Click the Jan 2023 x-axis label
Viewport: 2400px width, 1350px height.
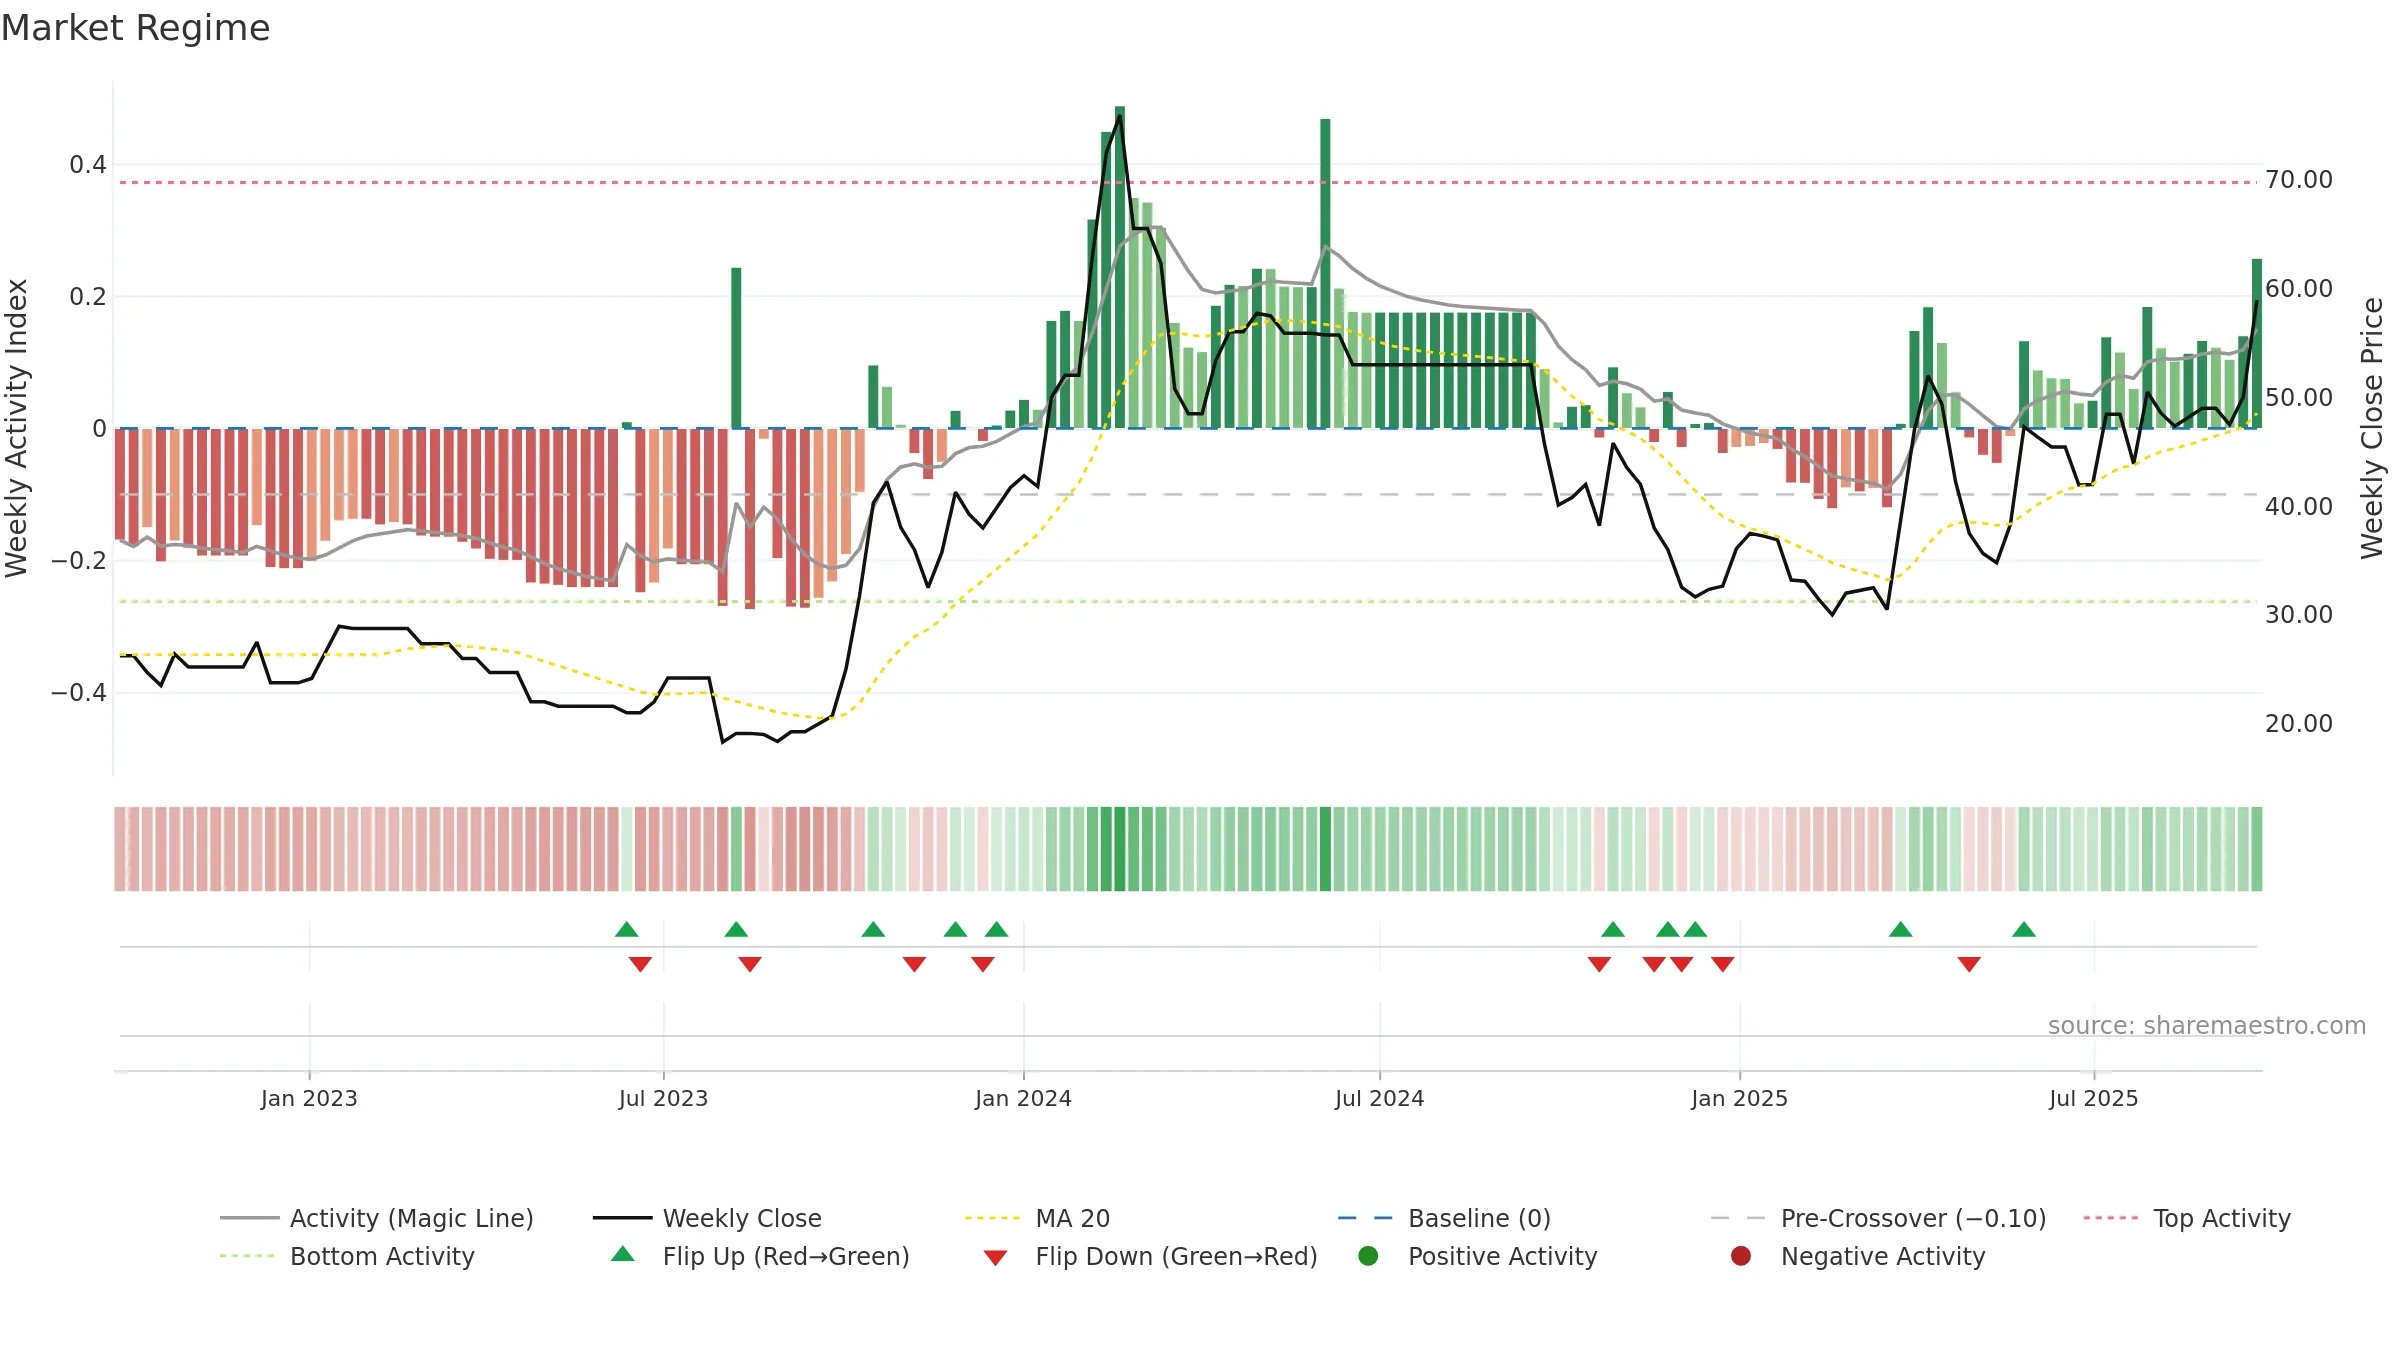[x=309, y=1098]
